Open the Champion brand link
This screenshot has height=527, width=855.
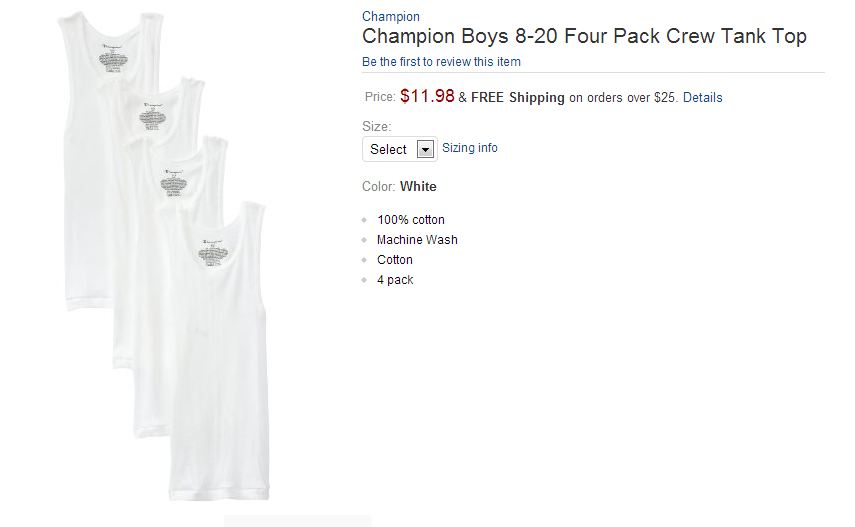tap(390, 16)
